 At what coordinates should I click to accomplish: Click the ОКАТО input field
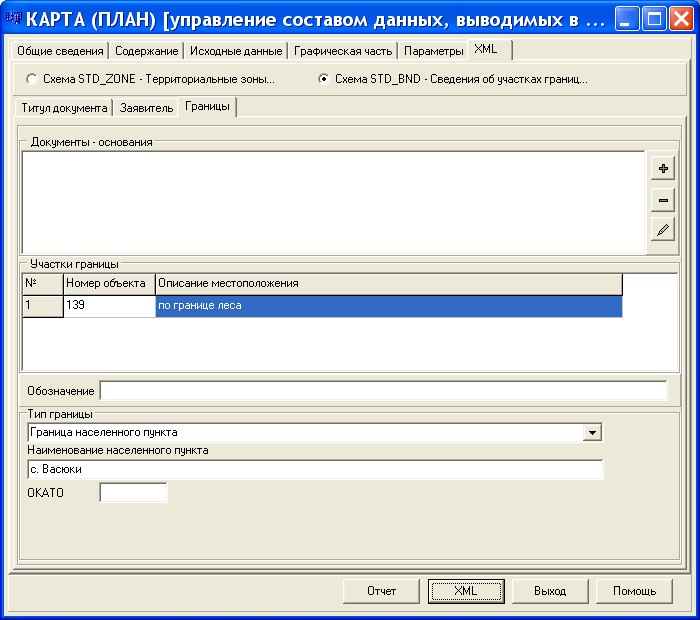pyautogui.click(x=133, y=492)
